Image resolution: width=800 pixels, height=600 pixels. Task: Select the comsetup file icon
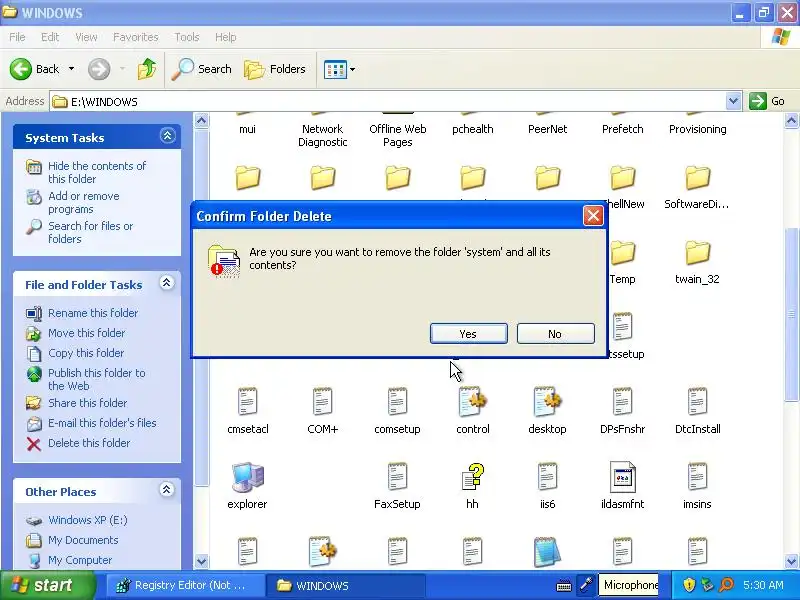tap(397, 402)
